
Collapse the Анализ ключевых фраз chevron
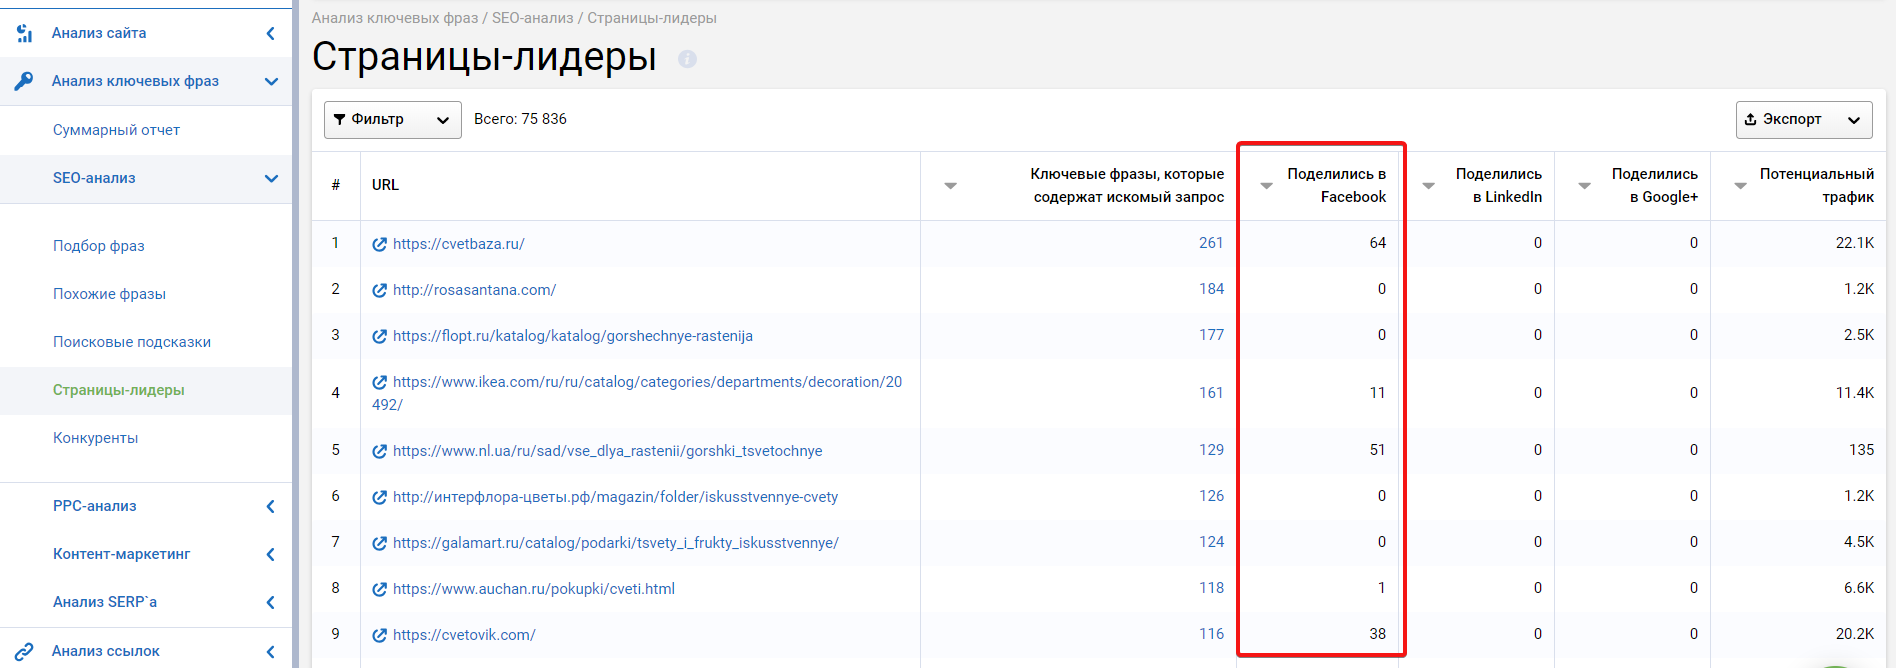pyautogui.click(x=271, y=81)
